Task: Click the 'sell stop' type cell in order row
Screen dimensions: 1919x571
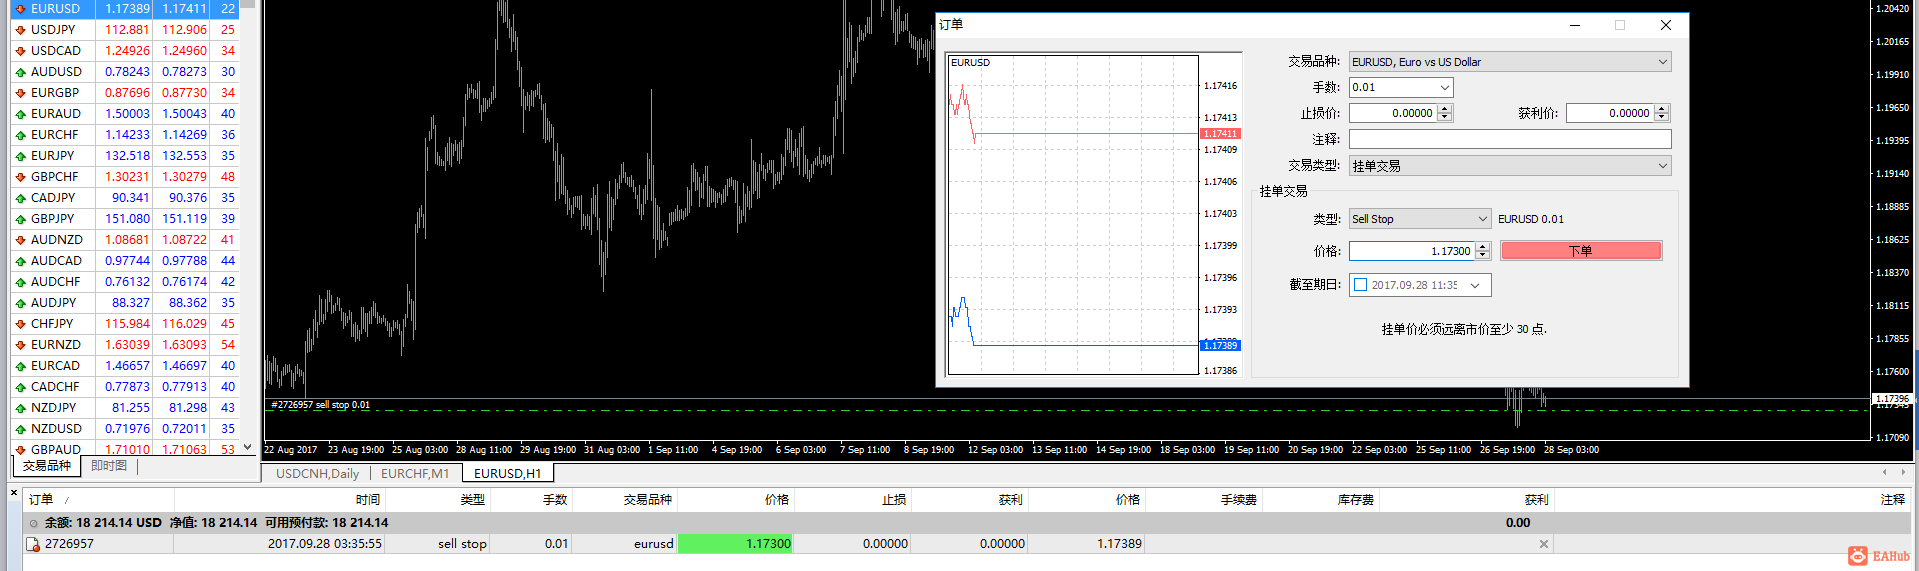Action: tap(462, 544)
